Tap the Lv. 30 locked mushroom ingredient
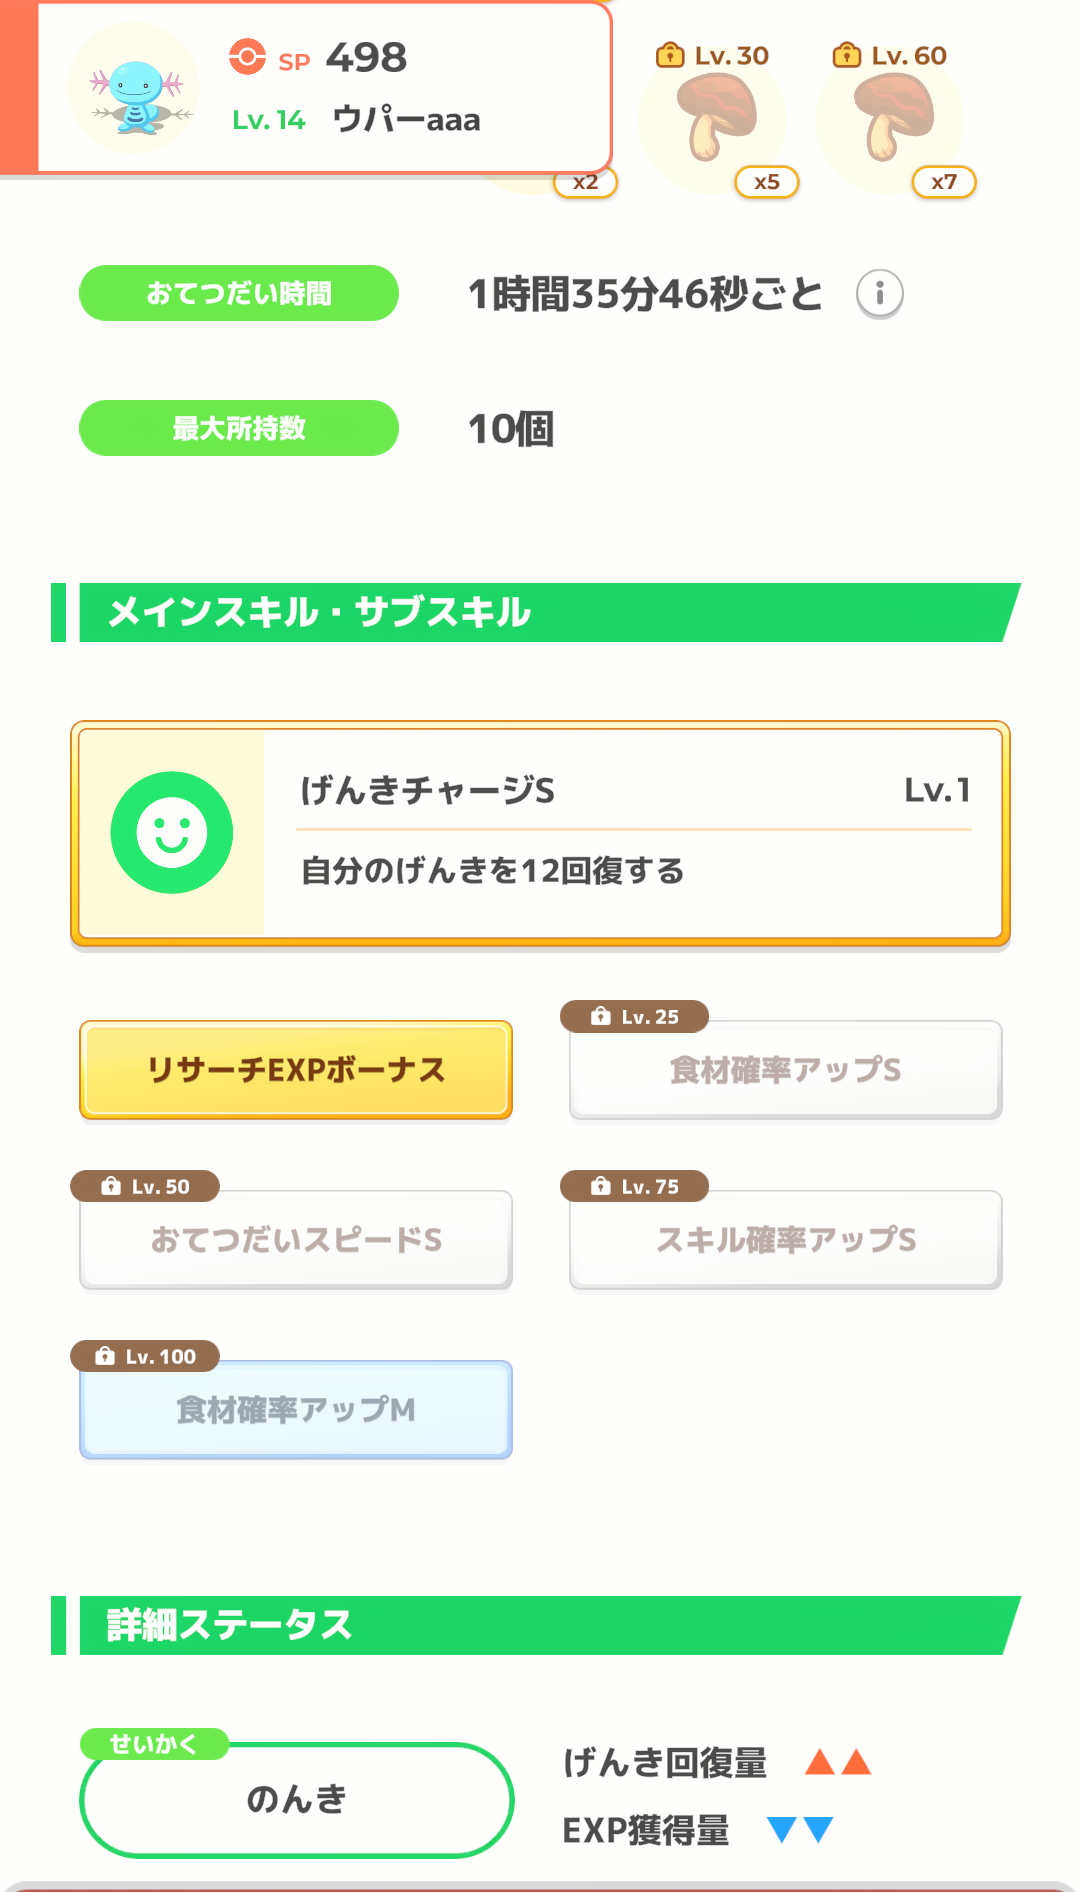The image size is (1080, 1892). (714, 118)
